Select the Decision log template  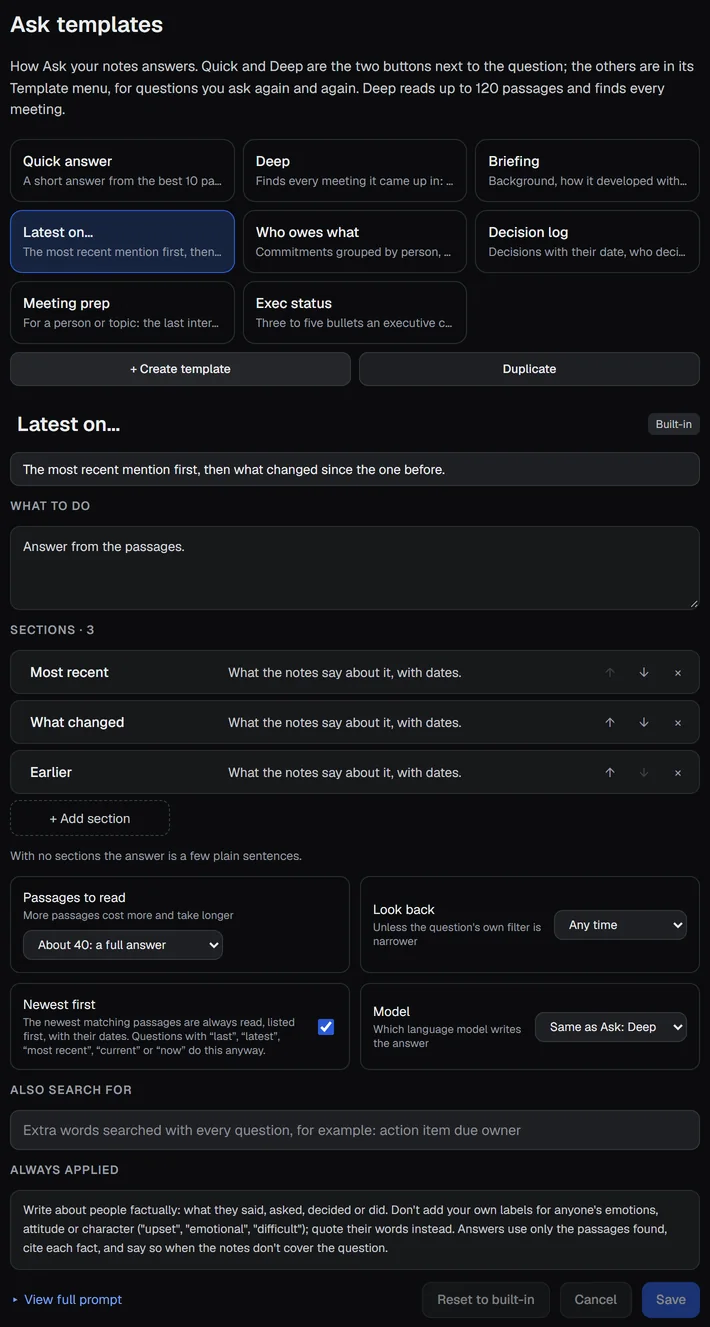pos(587,241)
